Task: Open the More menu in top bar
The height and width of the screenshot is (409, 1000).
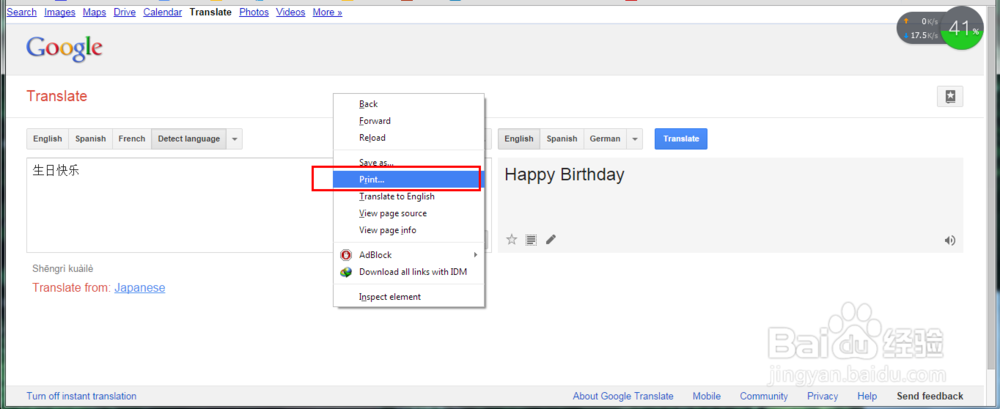Action: pos(327,12)
